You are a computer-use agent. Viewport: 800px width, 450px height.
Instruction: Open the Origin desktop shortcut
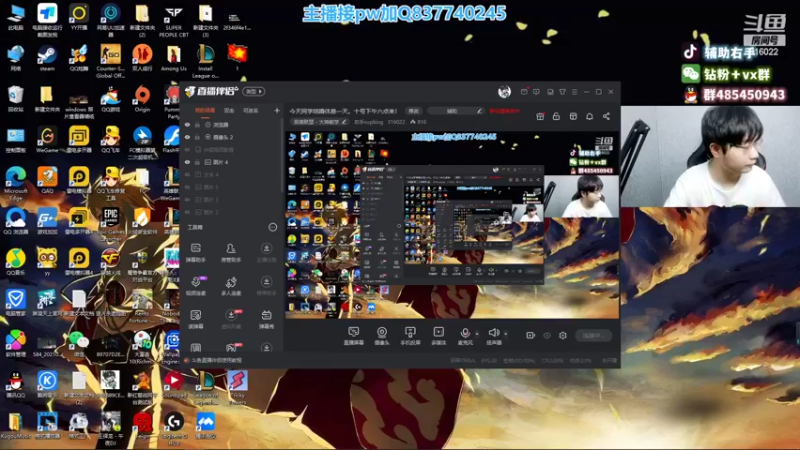pyautogui.click(x=142, y=99)
